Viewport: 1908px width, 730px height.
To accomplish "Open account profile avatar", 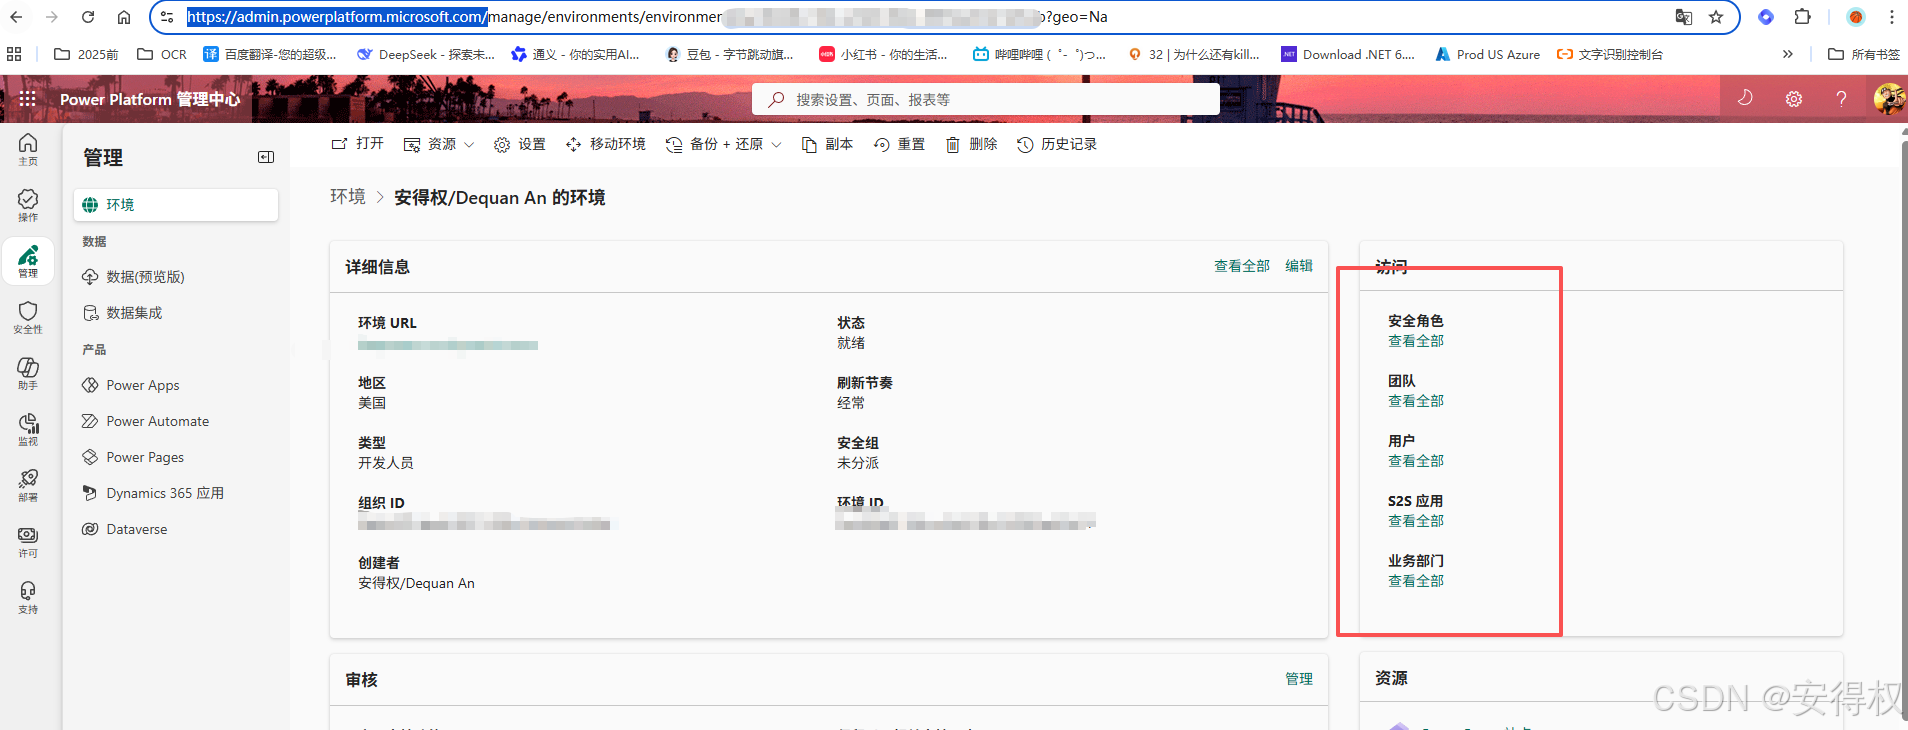I will pos(1889,99).
